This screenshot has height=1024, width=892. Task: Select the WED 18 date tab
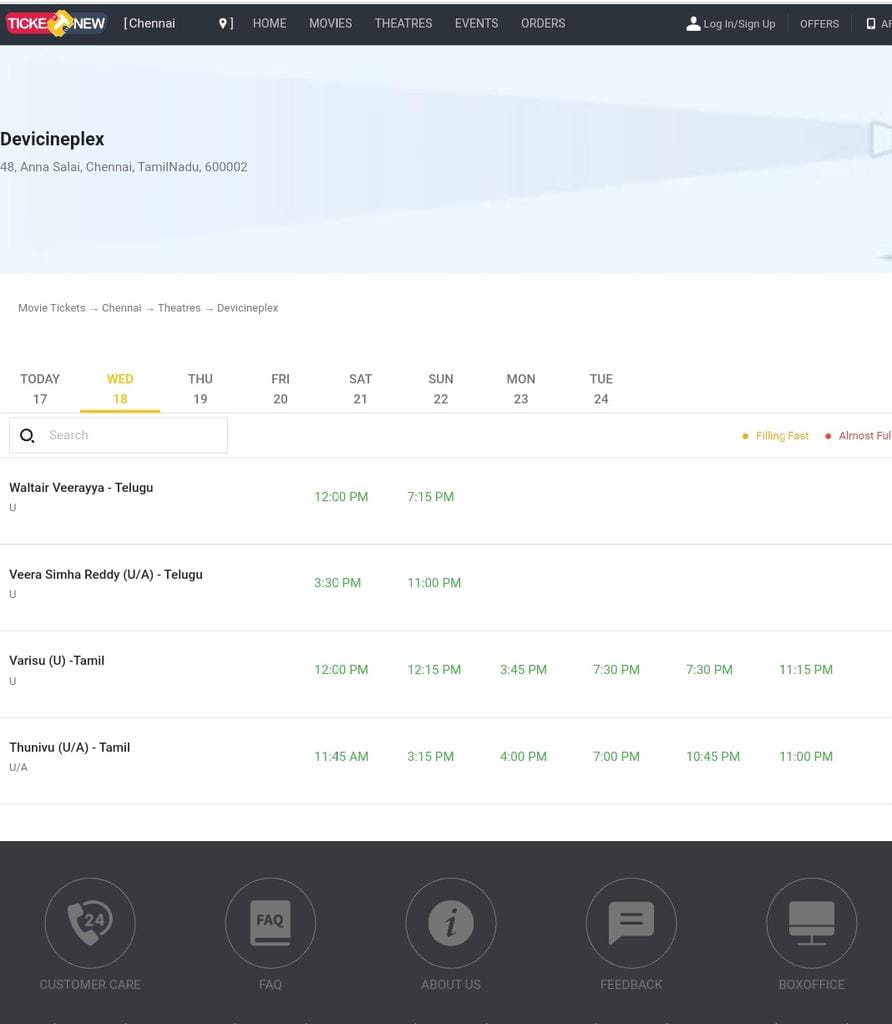pyautogui.click(x=120, y=389)
